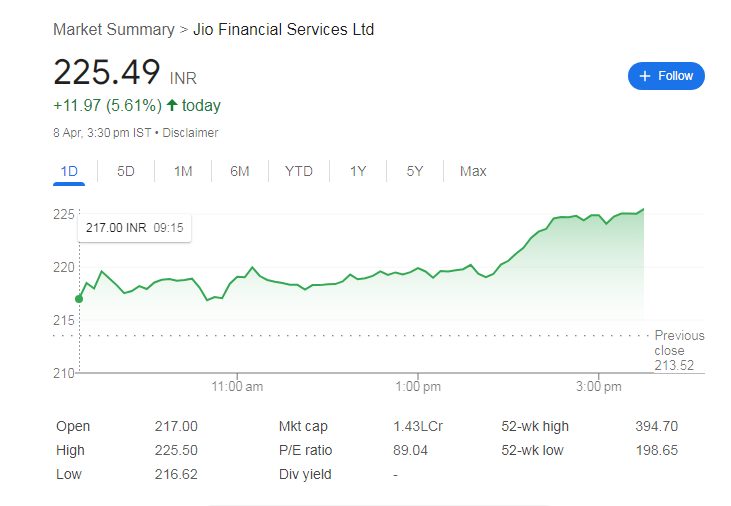The width and height of the screenshot is (731, 506).
Task: Switch to the 5D tab
Action: tap(126, 171)
